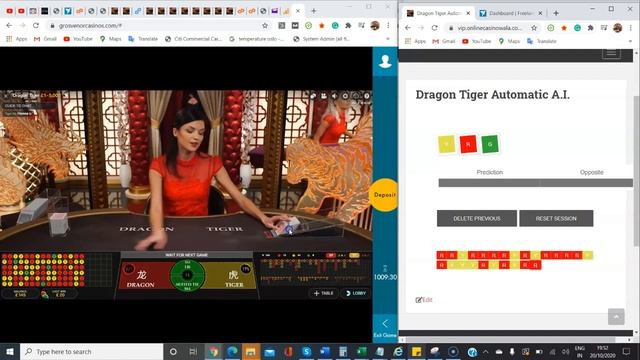
Task: Reload the grosvenorcasinos page
Action: pyautogui.click(x=36, y=25)
